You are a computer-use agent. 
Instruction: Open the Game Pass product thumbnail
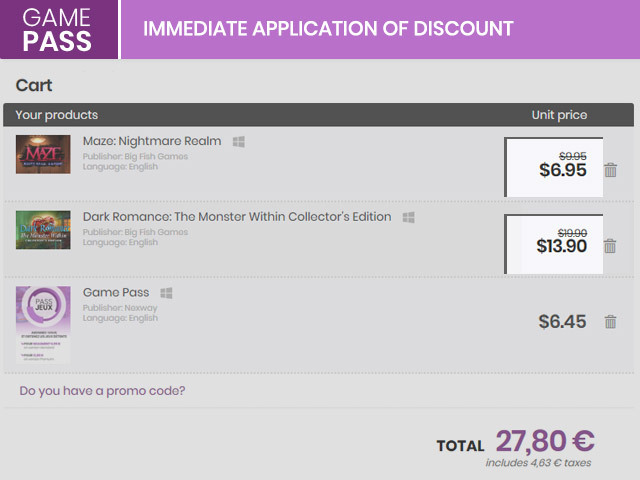click(43, 324)
